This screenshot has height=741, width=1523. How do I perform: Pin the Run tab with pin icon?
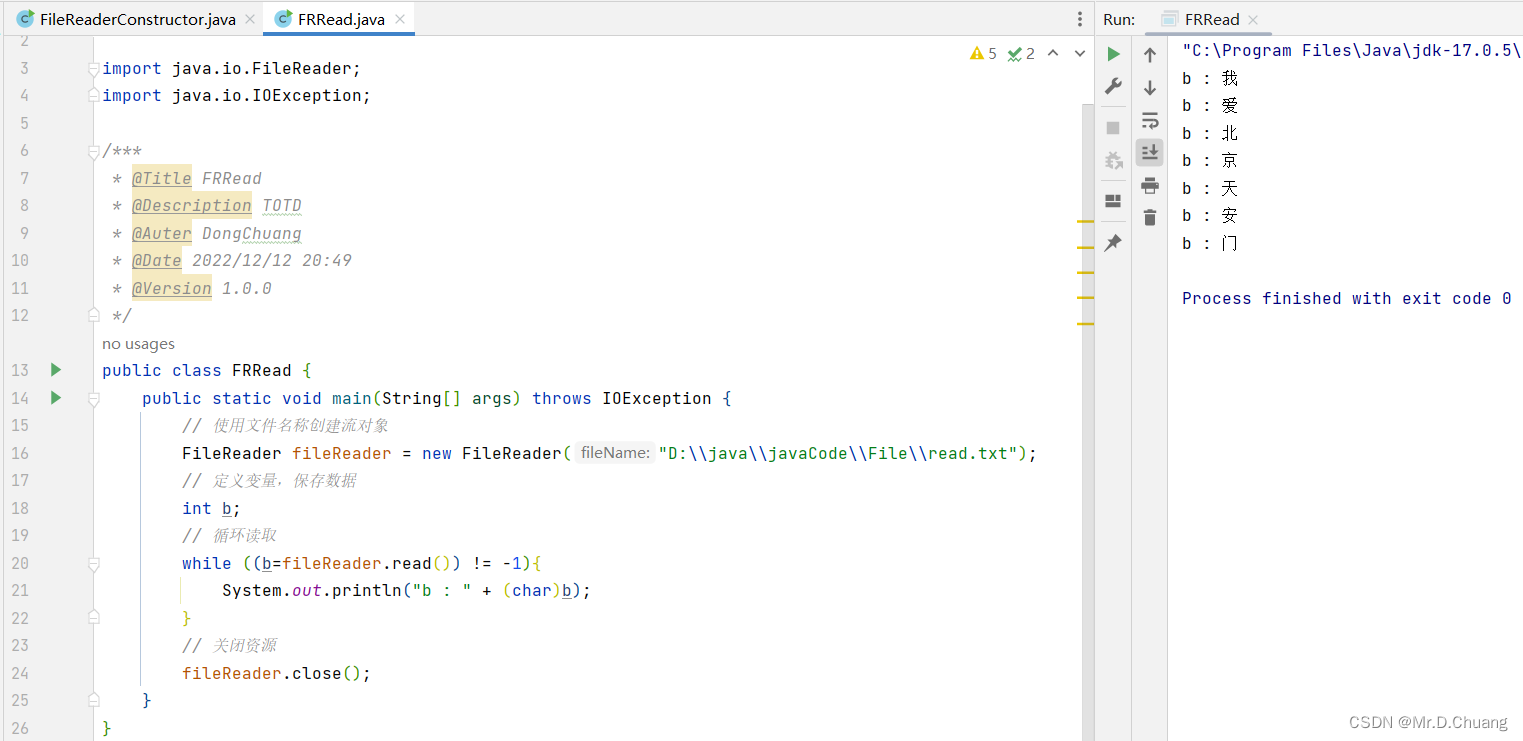tap(1113, 243)
